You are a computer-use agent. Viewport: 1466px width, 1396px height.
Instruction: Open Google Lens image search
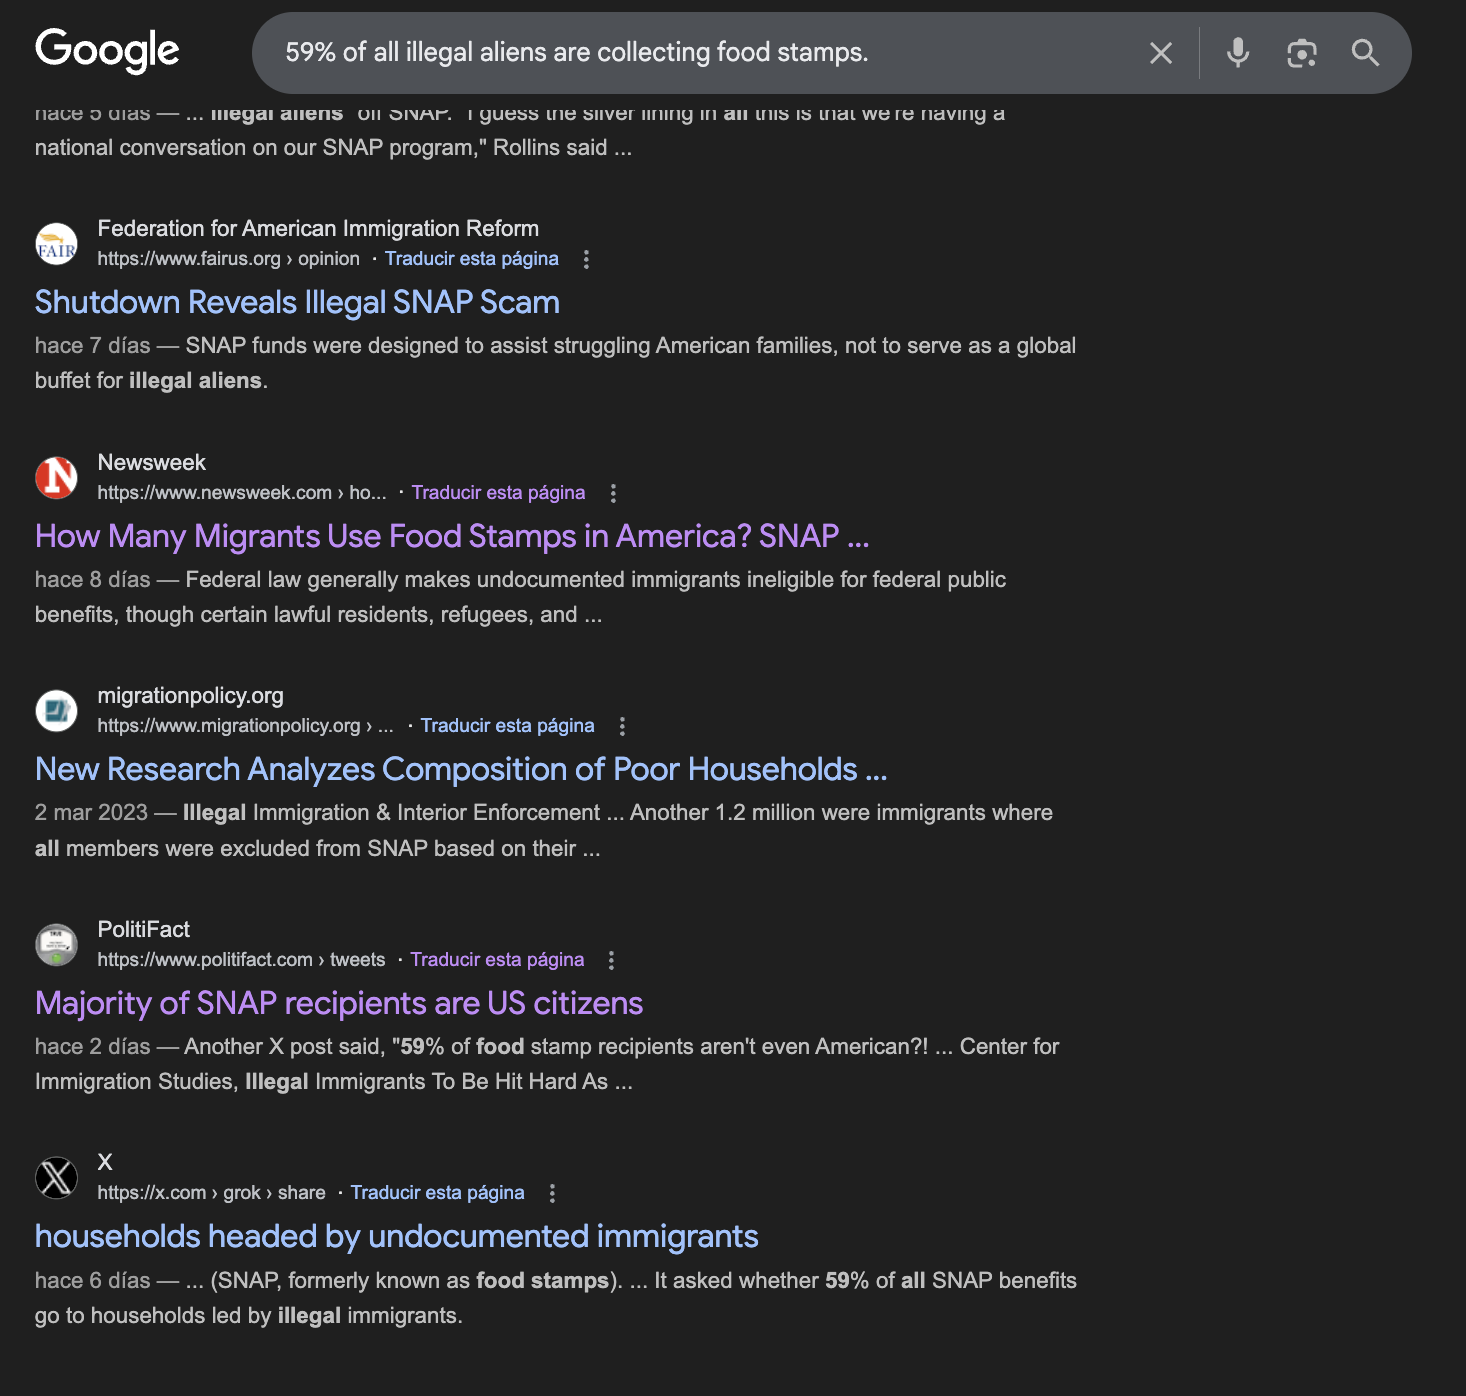1301,53
